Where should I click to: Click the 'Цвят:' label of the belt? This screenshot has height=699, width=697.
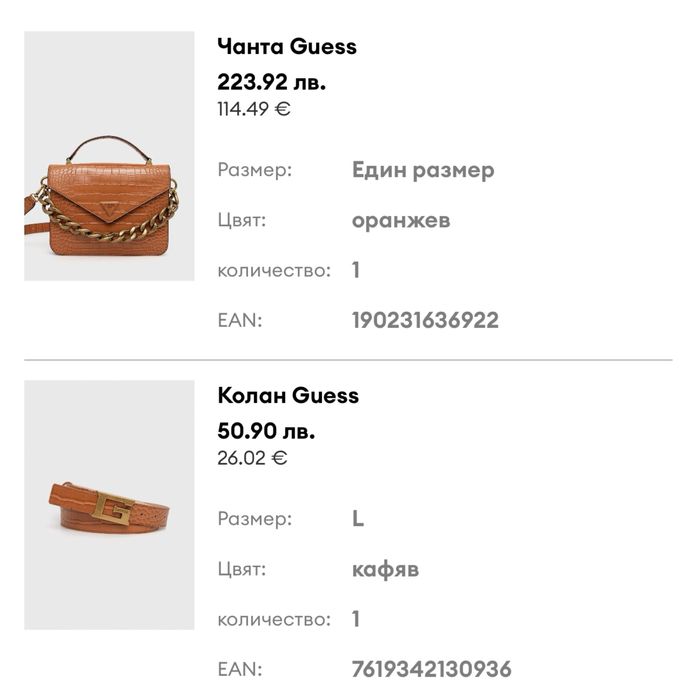point(242,569)
